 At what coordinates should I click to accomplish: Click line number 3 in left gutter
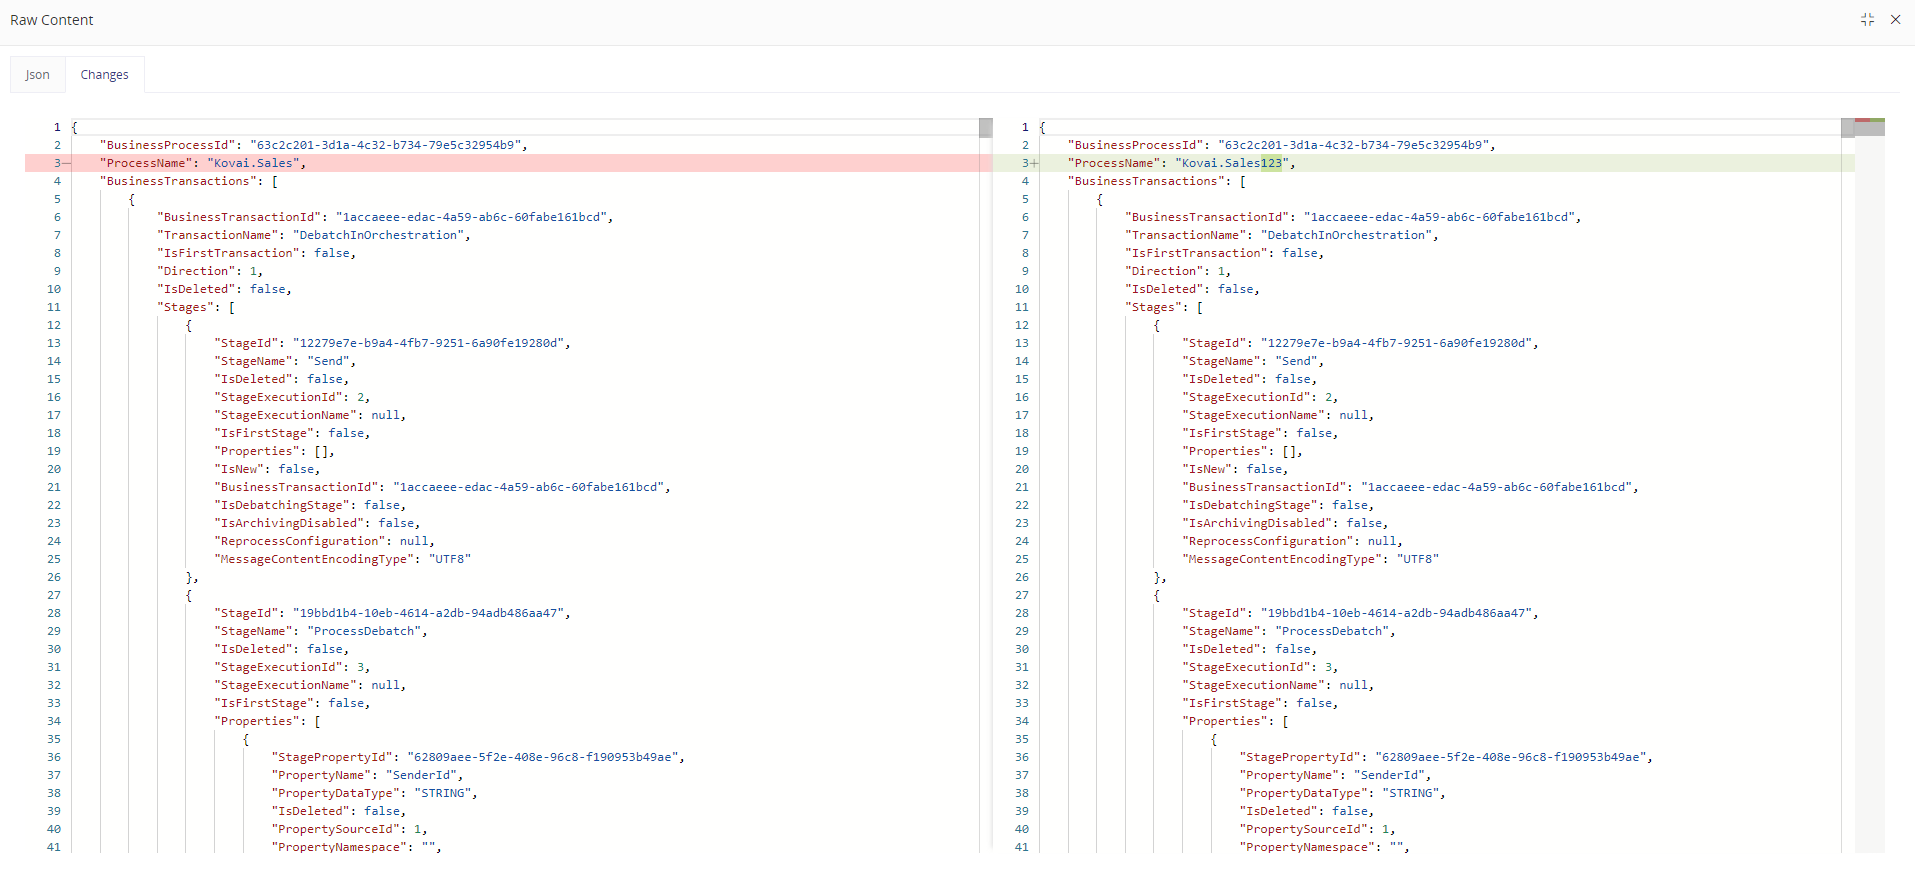click(x=57, y=163)
